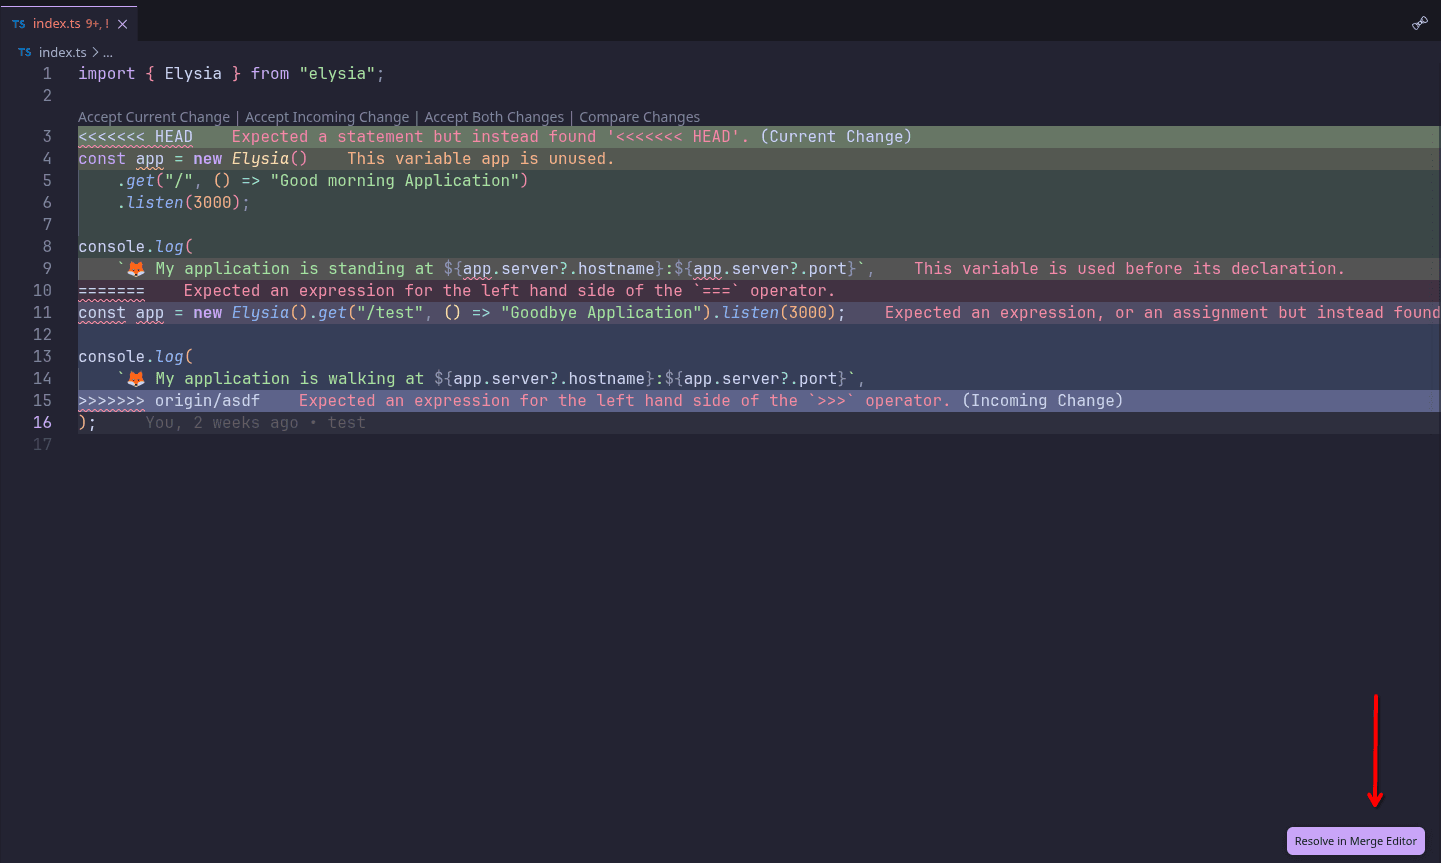Accept Both Changes in merge conflict

tap(494, 117)
